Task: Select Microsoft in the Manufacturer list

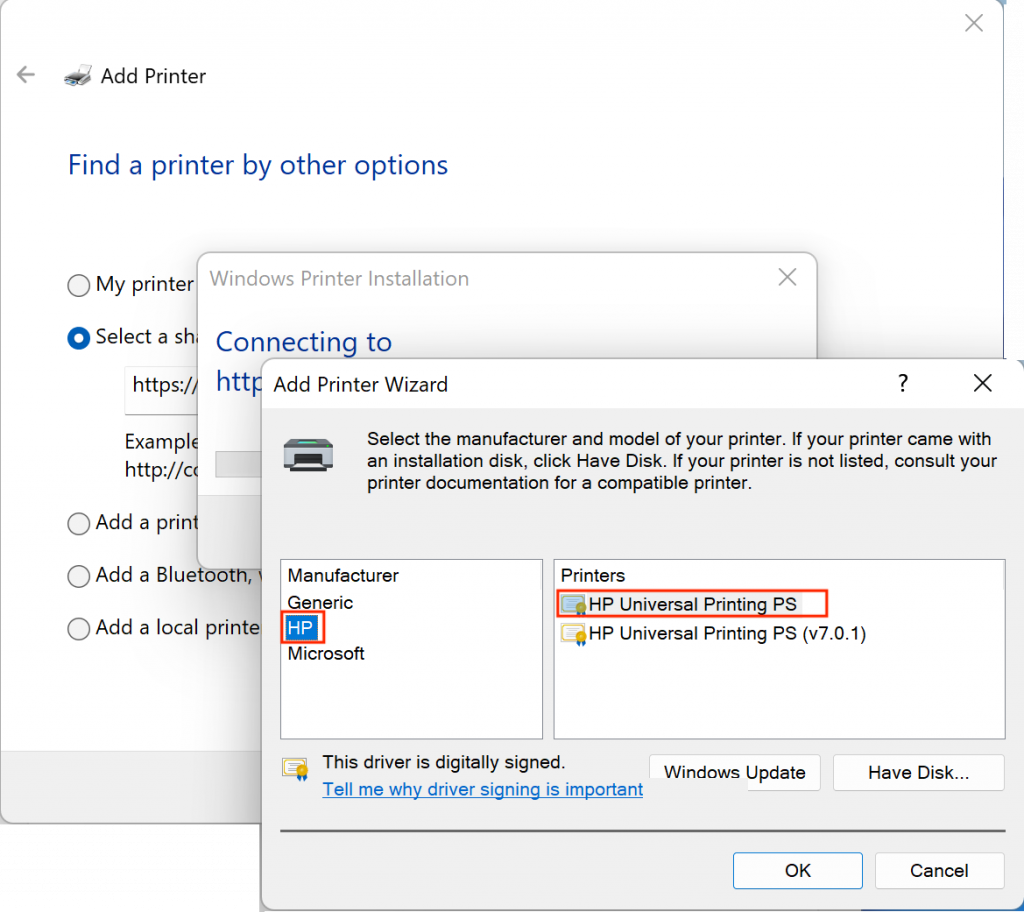Action: pos(326,654)
